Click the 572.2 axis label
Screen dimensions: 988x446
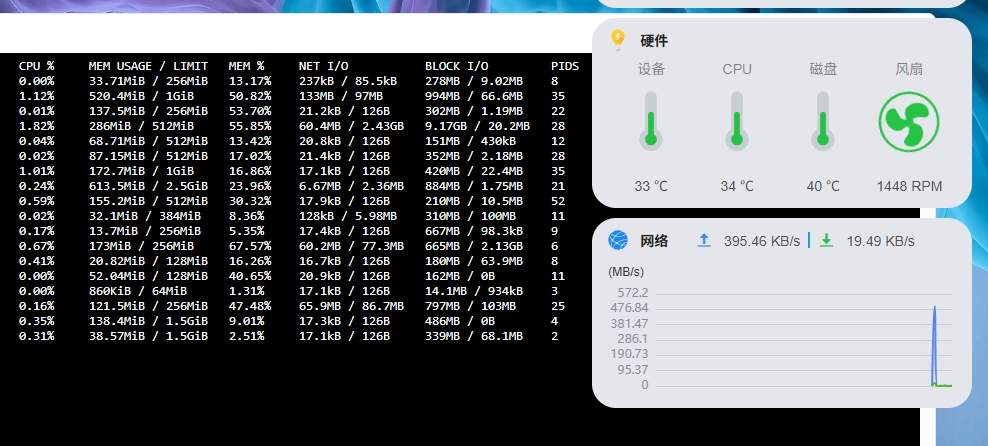tap(633, 292)
